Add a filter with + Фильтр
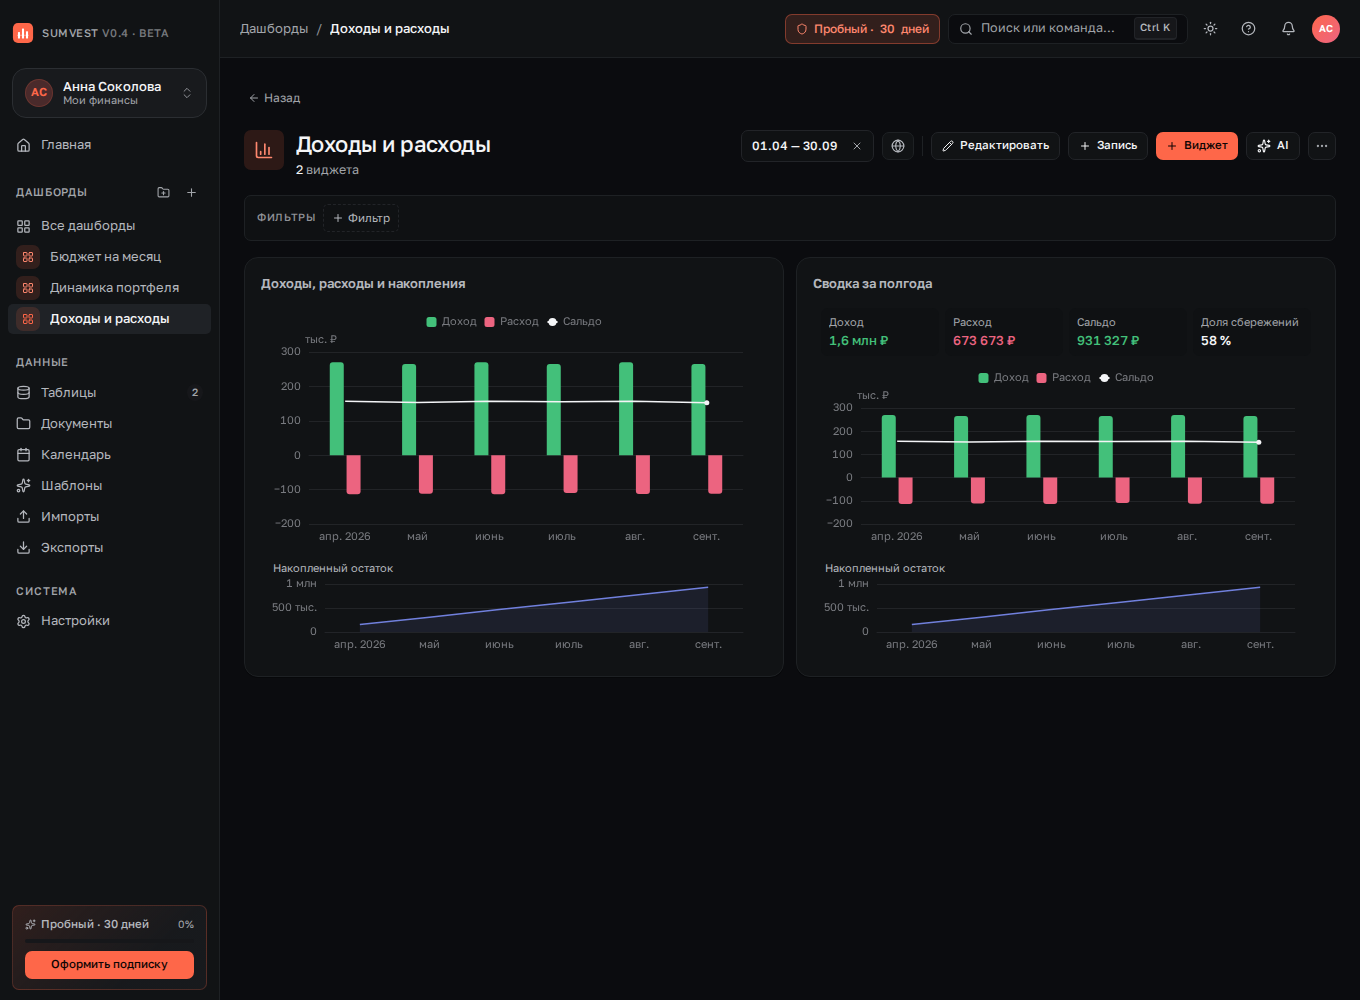1360x1000 pixels. (x=361, y=218)
